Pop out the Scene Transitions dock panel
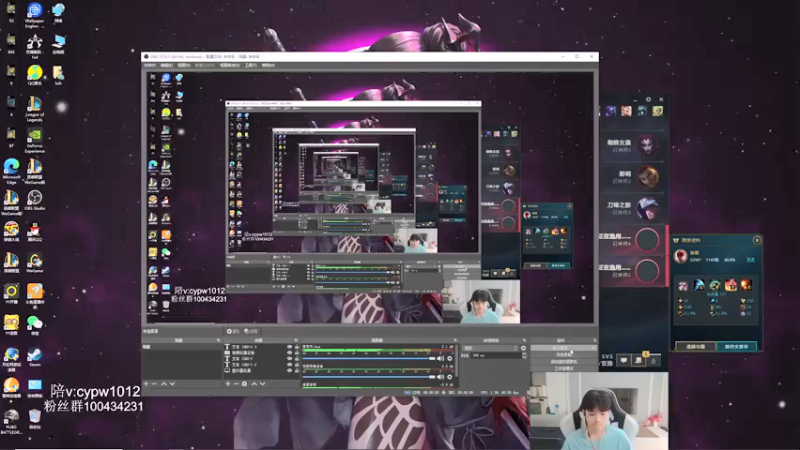Screen dimensions: 800x450 524,340
